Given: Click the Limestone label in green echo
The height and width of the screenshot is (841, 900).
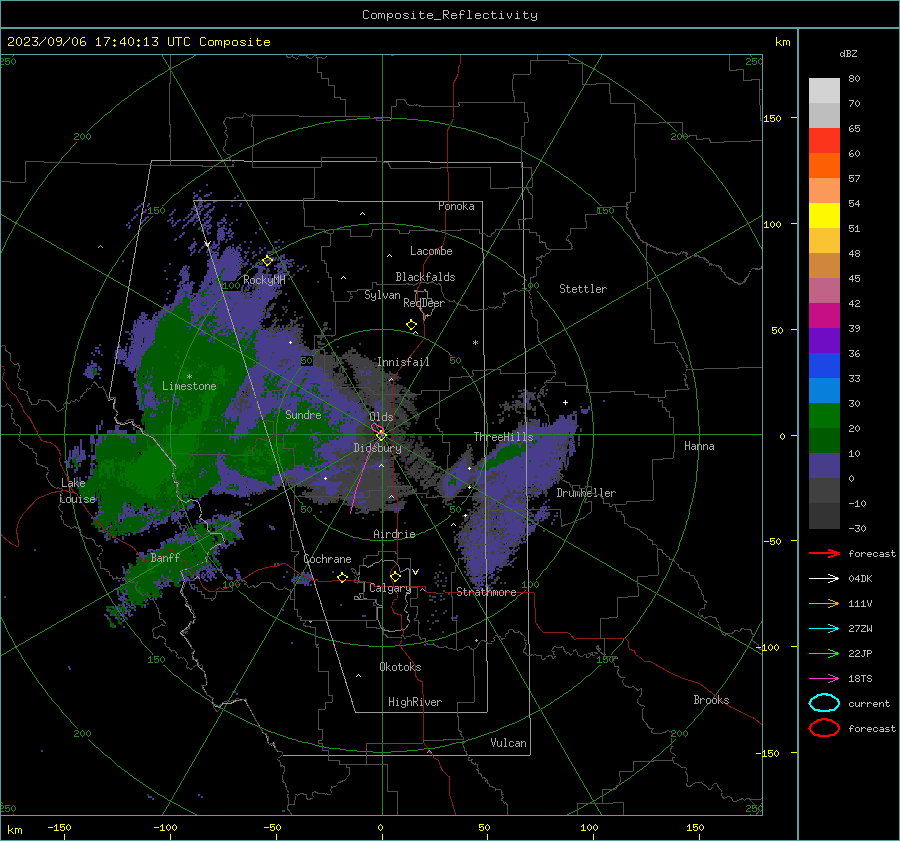Looking at the screenshot, I should (x=189, y=386).
